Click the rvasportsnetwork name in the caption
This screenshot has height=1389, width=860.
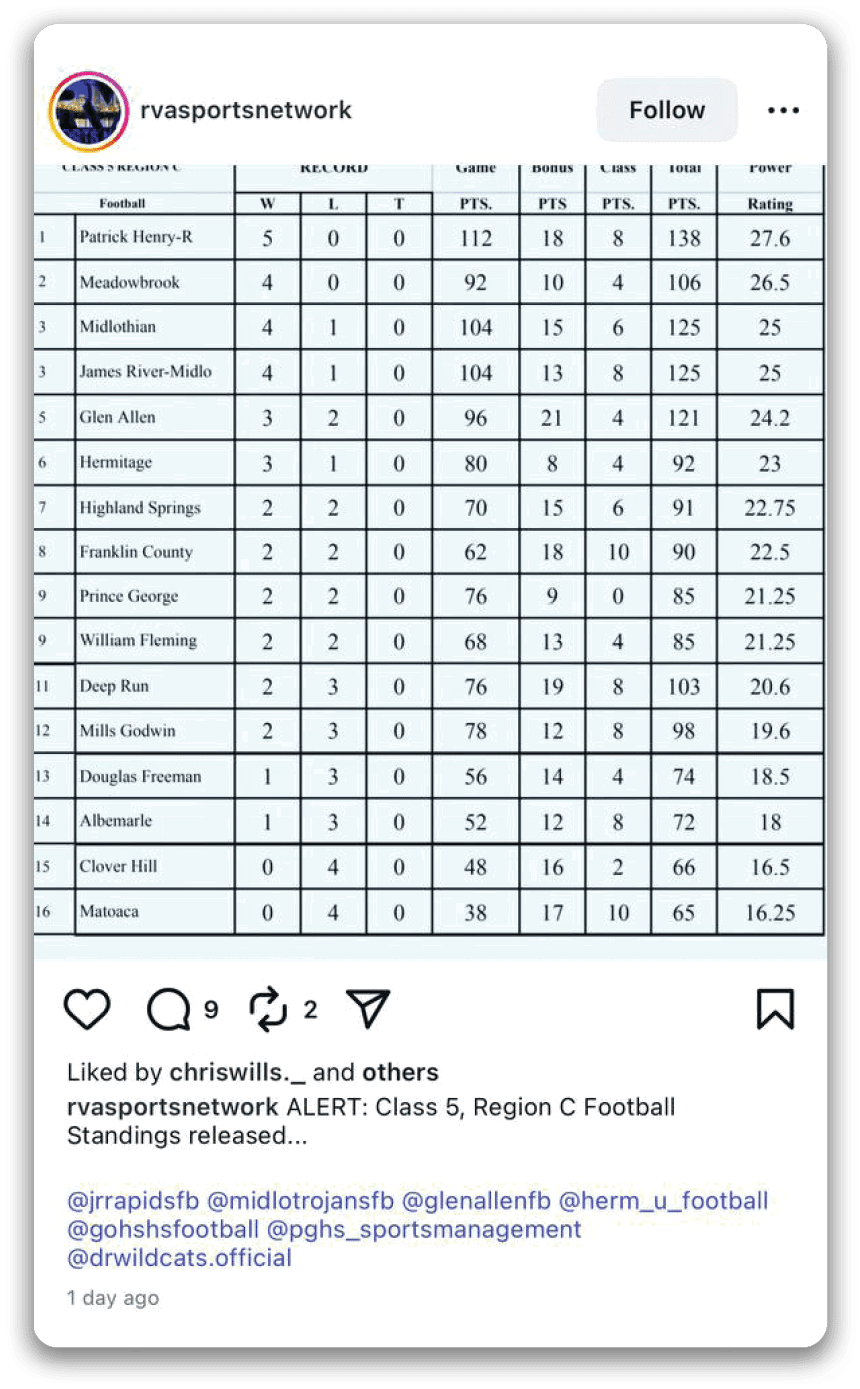(173, 1107)
